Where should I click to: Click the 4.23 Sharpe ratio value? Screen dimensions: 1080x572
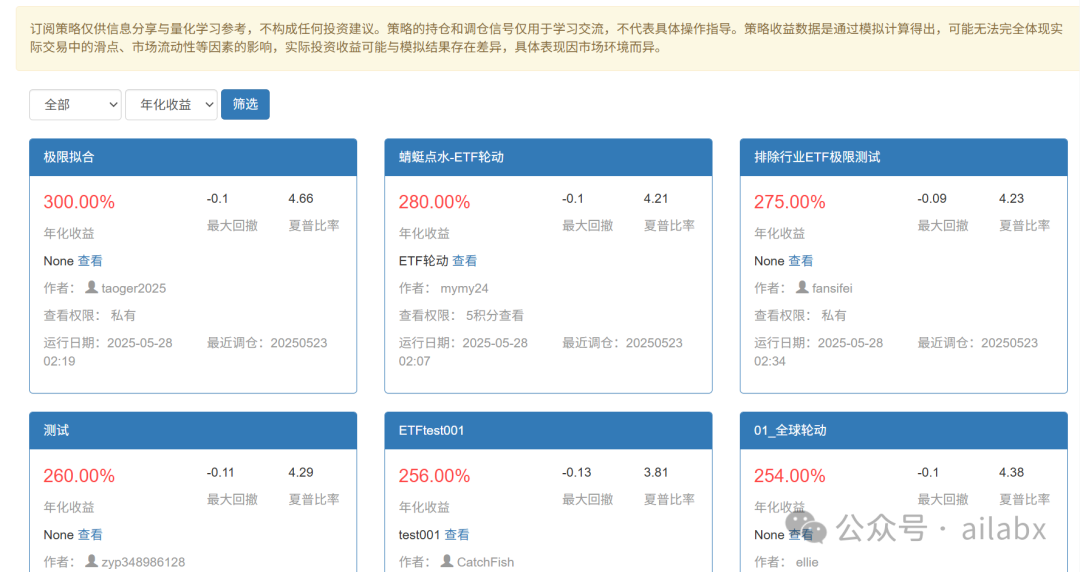tap(1011, 198)
